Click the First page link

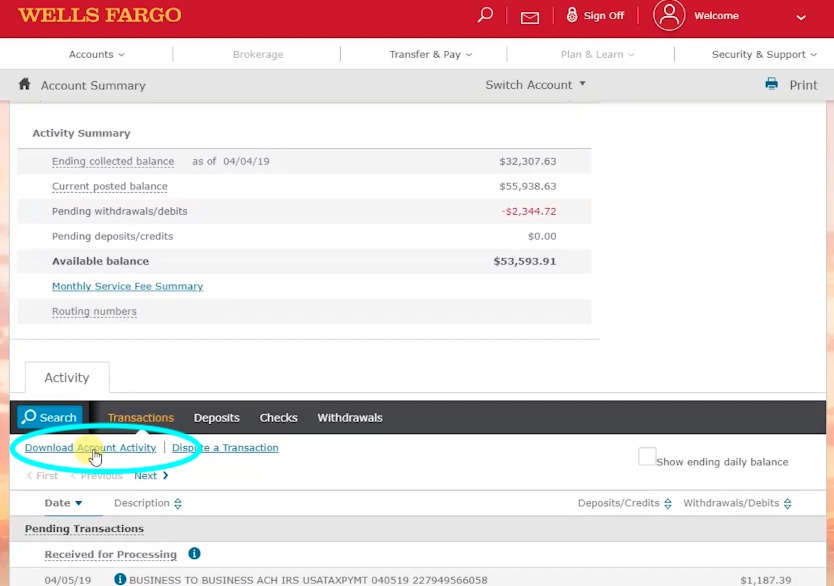pyautogui.click(x=42, y=475)
